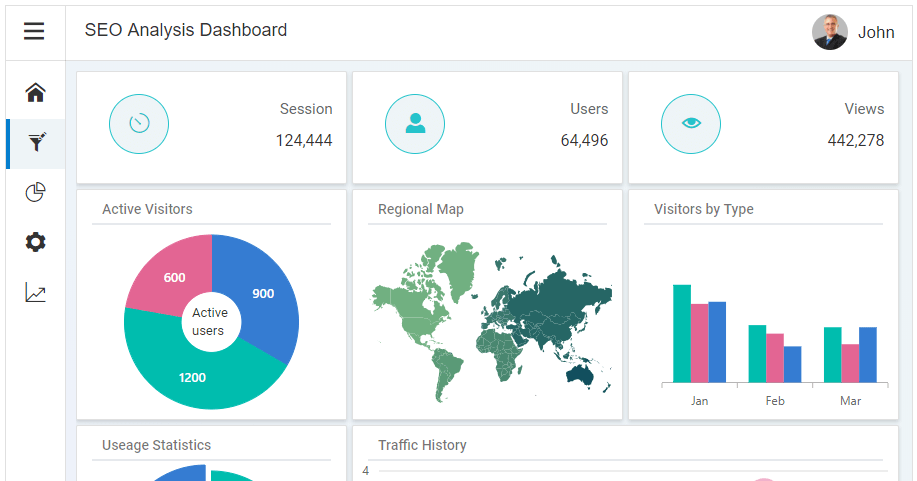Click the Views card label

[864, 109]
